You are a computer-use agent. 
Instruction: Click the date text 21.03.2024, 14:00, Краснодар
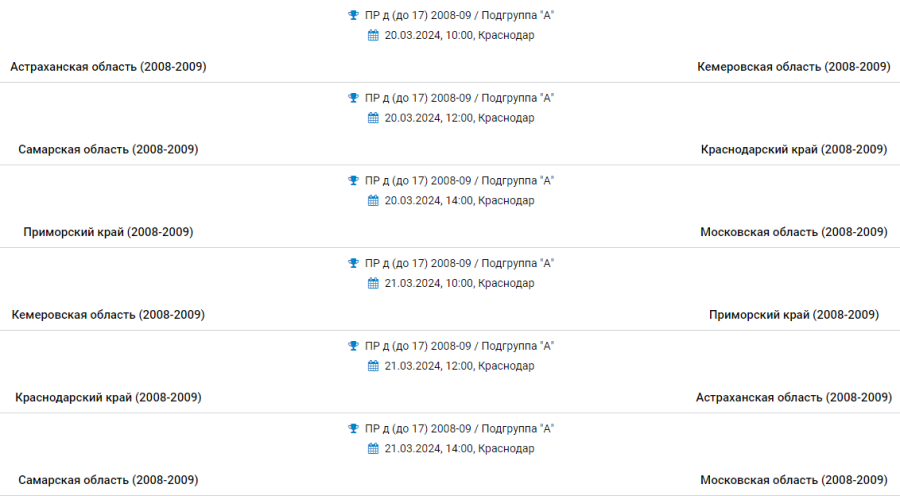[459, 449]
